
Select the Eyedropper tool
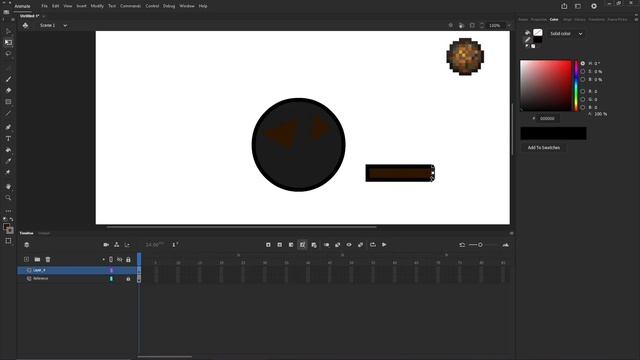8,161
